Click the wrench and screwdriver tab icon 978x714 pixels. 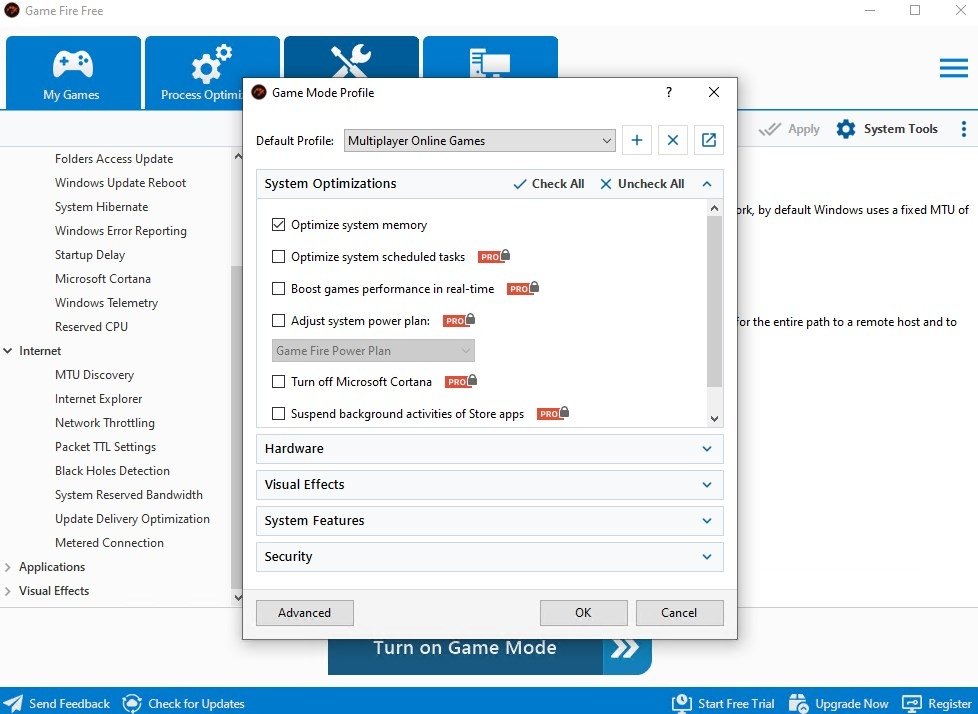tap(351, 61)
